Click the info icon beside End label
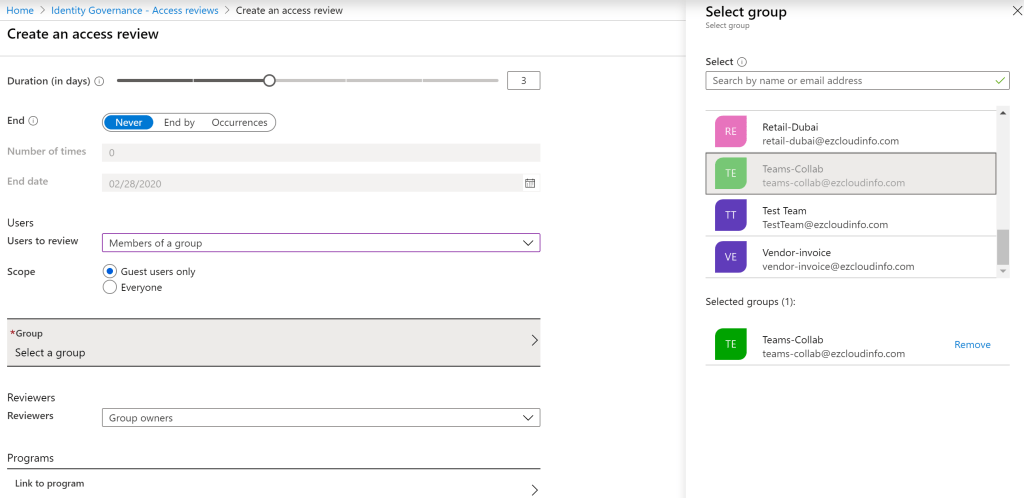Screen dimensions: 1024x498 (x=33, y=121)
